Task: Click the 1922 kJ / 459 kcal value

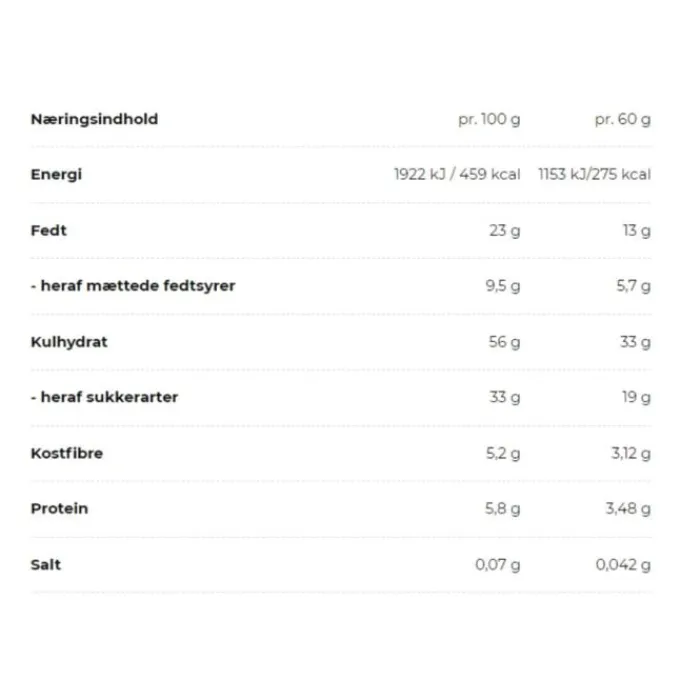Action: pos(457,174)
